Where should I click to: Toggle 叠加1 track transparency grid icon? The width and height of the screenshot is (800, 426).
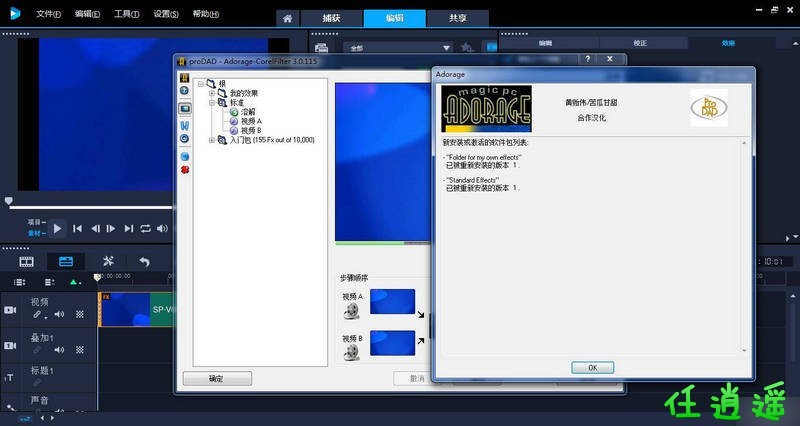pyautogui.click(x=80, y=350)
